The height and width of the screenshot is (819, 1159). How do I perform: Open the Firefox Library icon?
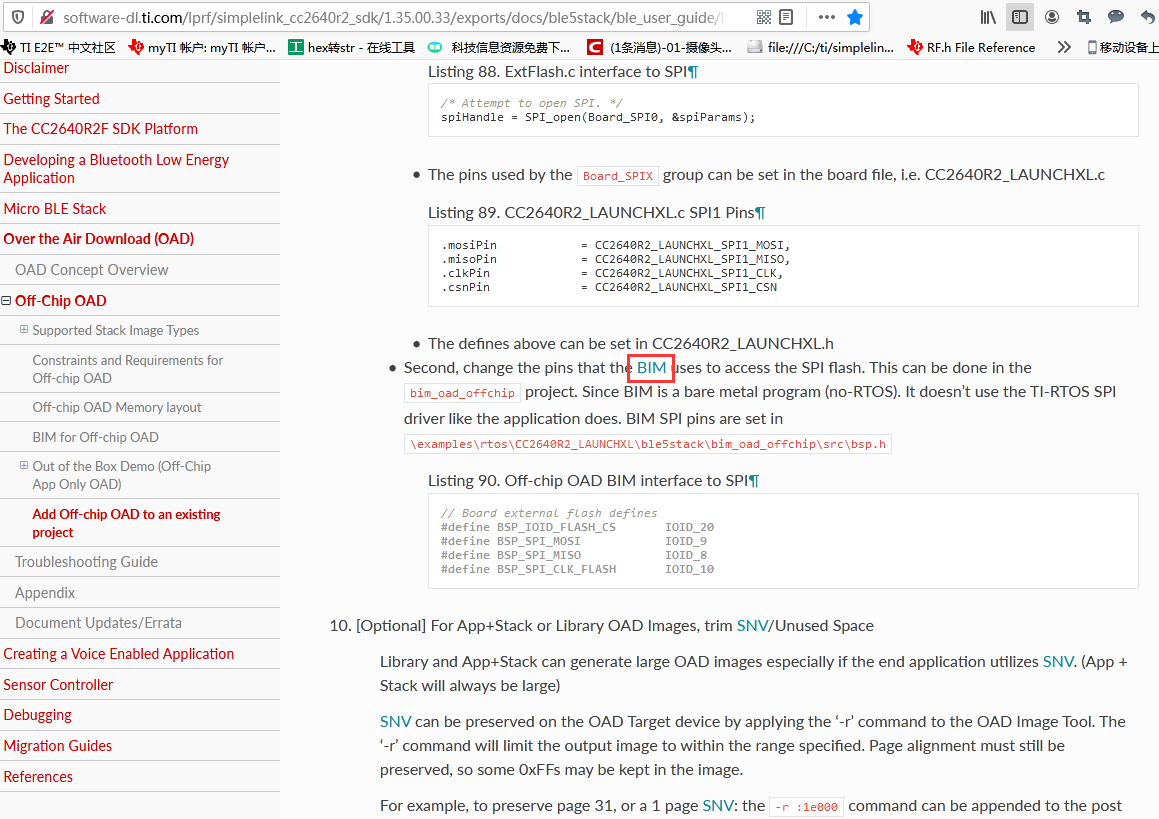[x=987, y=16]
